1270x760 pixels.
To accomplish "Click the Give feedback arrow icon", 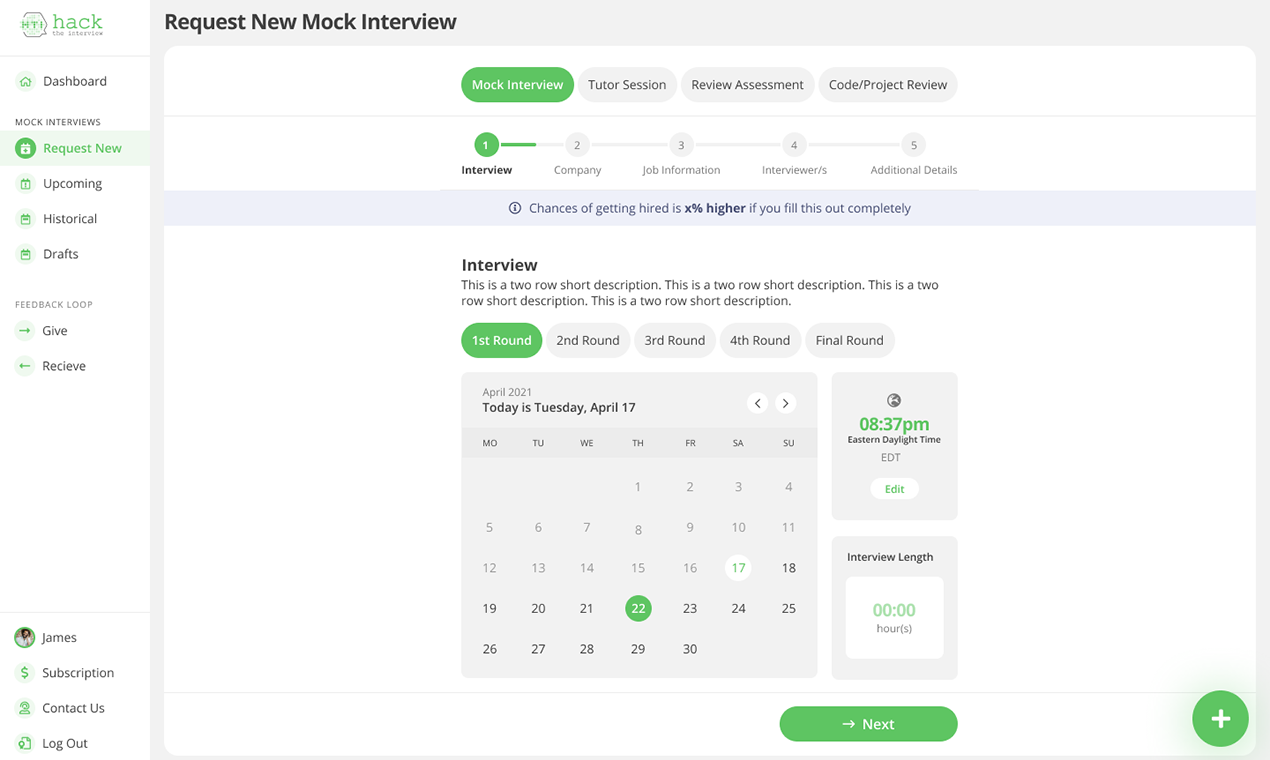I will (x=23, y=330).
